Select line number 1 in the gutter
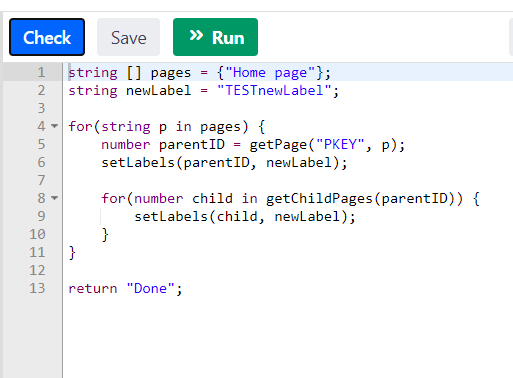Screen dimensions: 513x378 [x=41, y=72]
